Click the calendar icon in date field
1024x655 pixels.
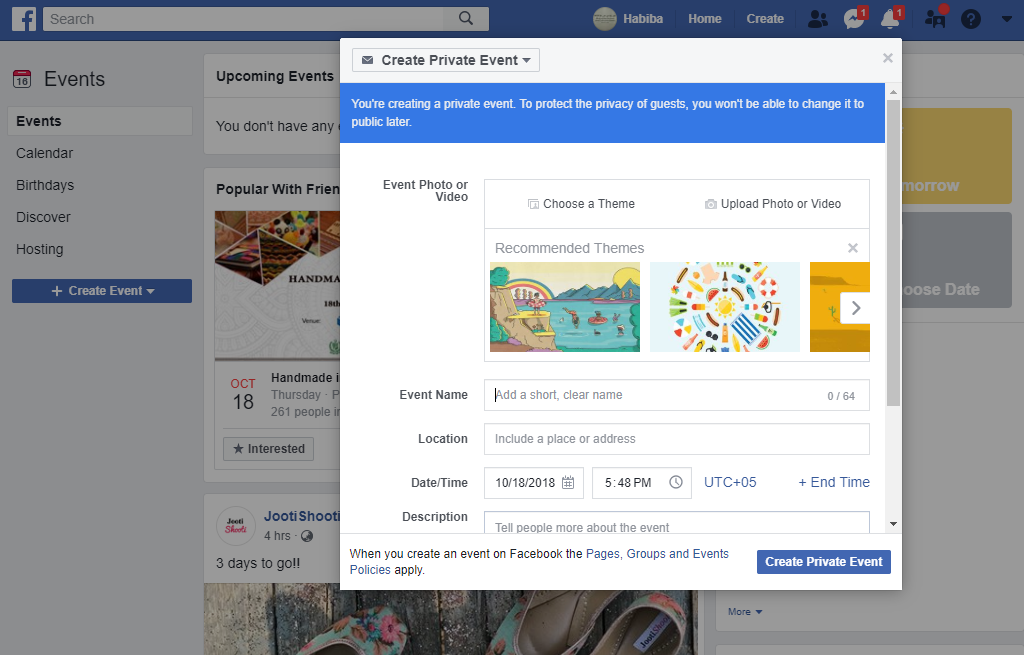coord(568,483)
